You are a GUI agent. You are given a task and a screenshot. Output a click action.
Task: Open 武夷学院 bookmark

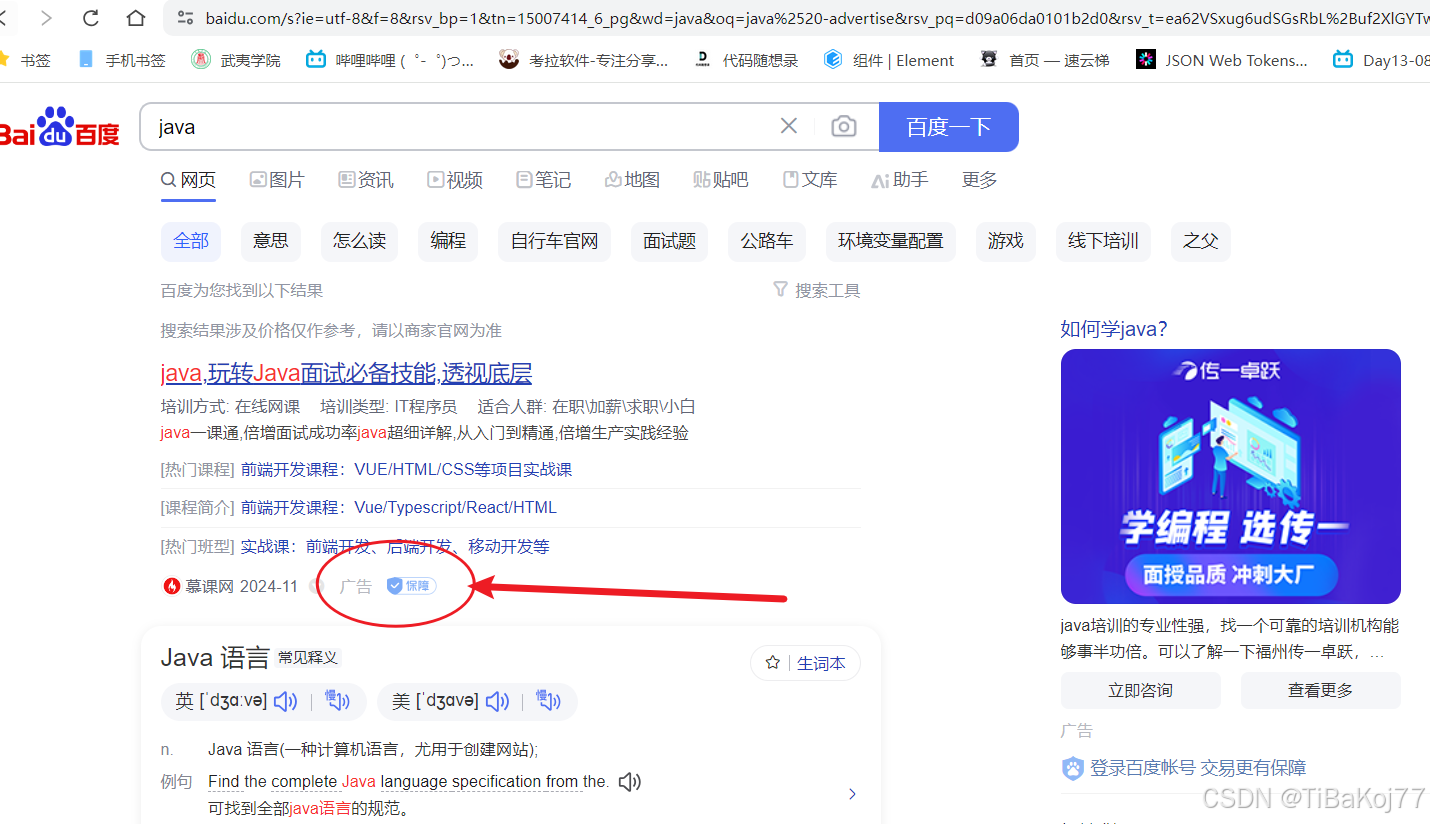point(236,60)
